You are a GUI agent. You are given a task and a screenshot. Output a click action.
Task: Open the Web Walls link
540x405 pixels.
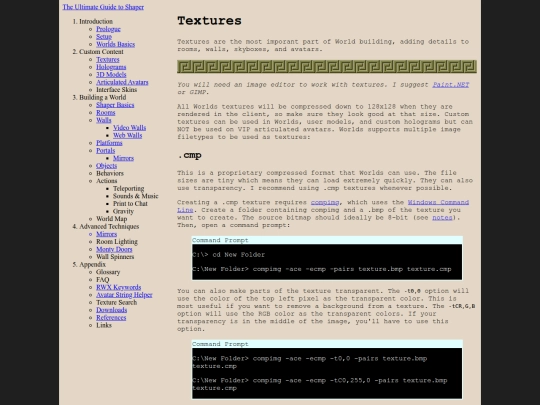pyautogui.click(x=127, y=135)
